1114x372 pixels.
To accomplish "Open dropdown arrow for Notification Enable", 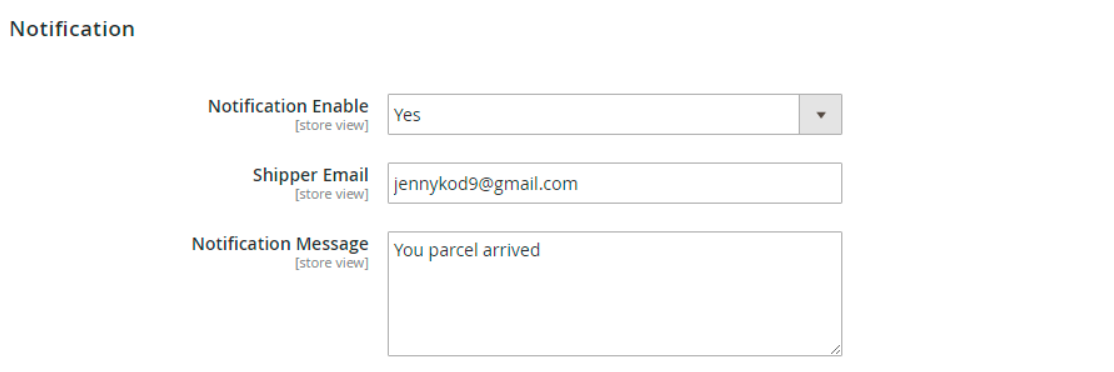I will (821, 114).
